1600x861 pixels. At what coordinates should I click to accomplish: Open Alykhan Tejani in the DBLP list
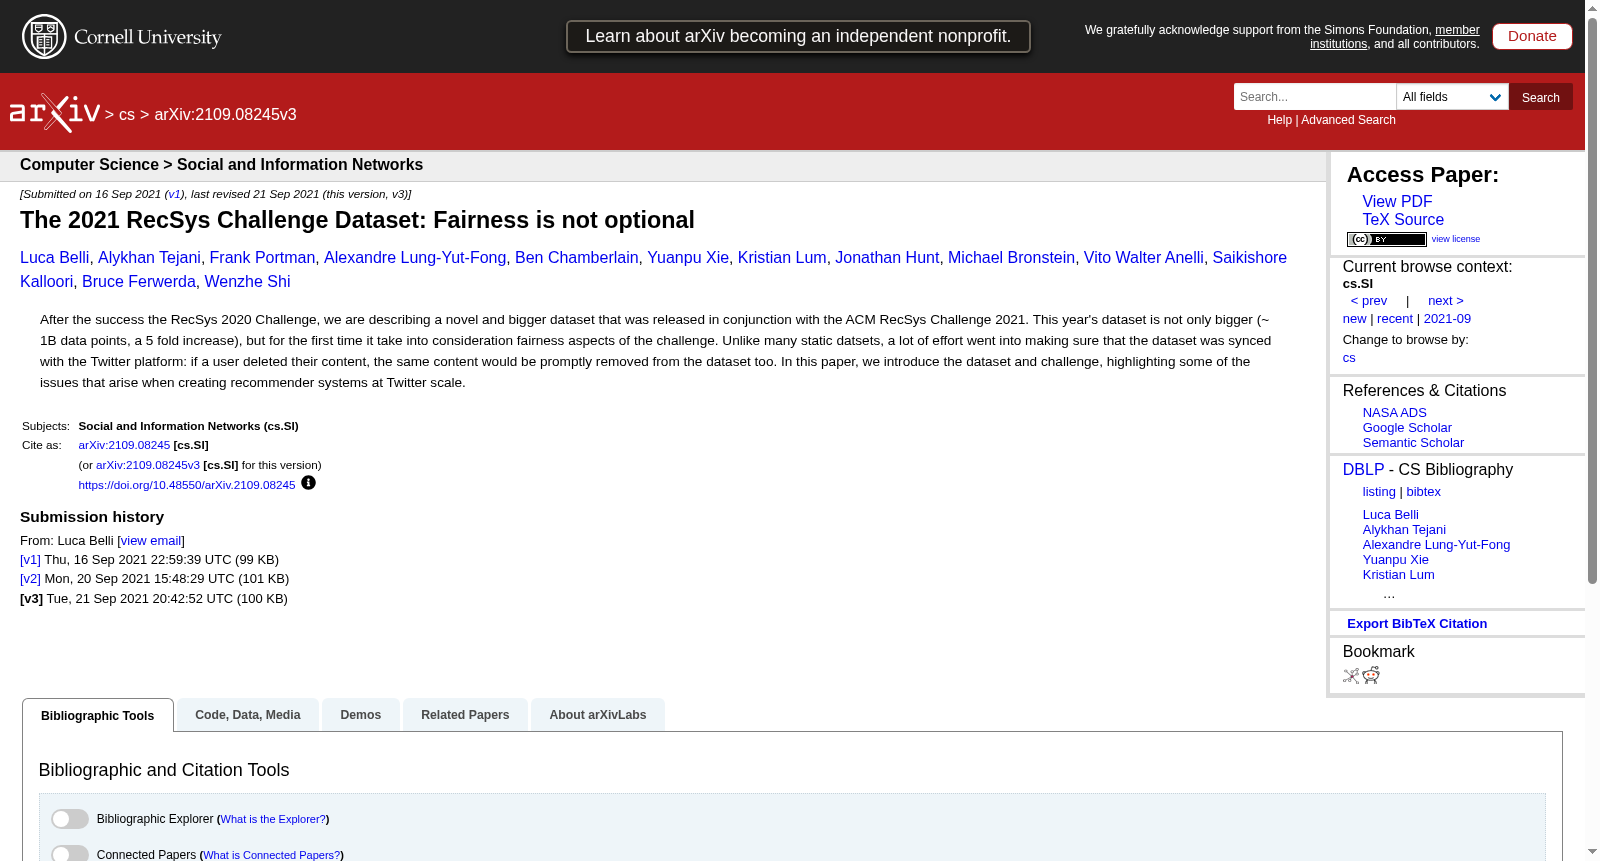pos(1404,530)
